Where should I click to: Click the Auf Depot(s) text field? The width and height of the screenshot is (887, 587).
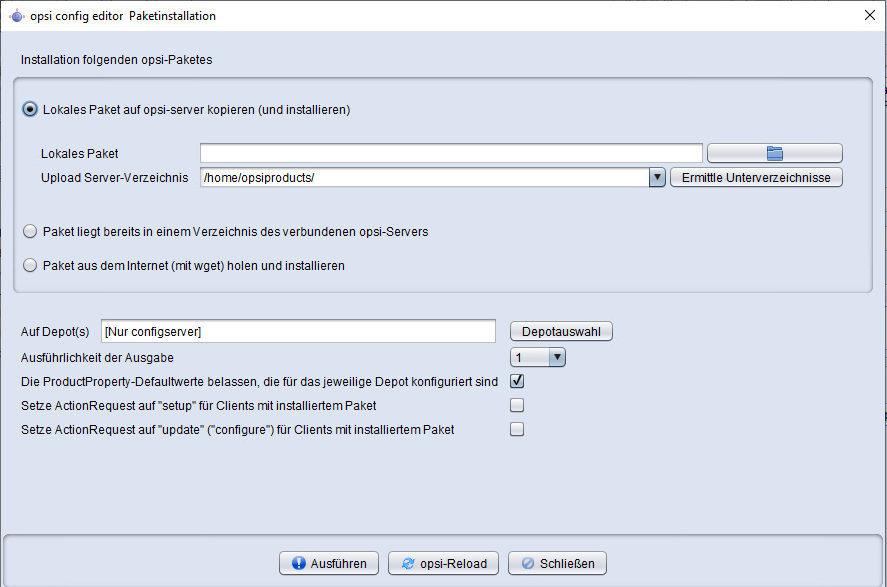[x=298, y=331]
